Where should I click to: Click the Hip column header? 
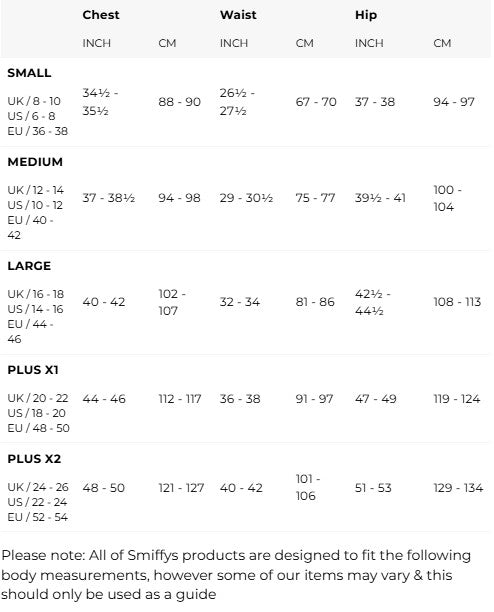point(366,15)
